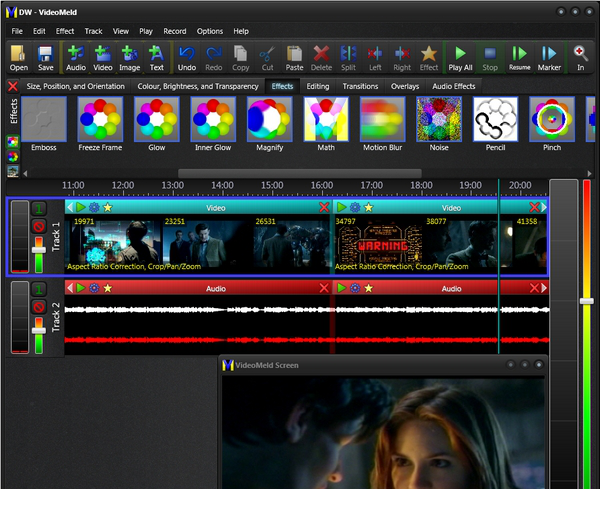
Task: Click the Redo toolbar icon
Action: tap(214, 58)
